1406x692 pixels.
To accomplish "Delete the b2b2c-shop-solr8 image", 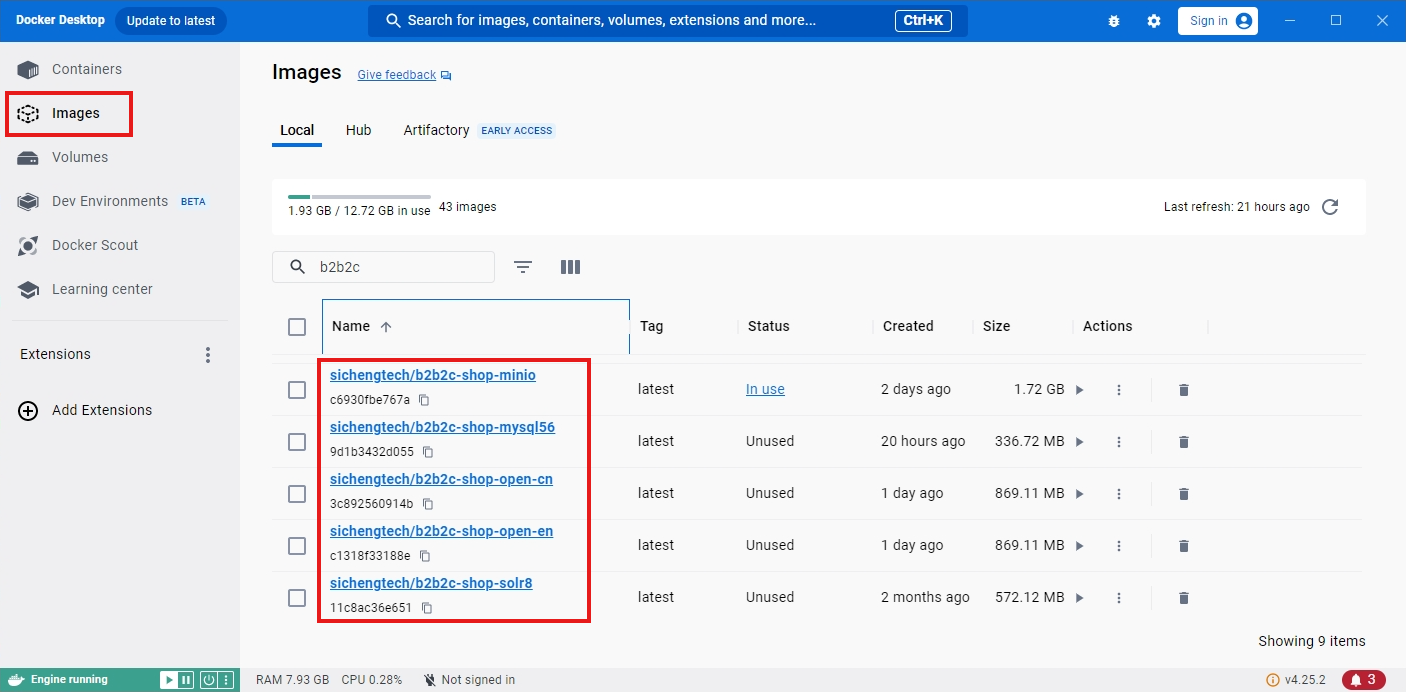I will pyautogui.click(x=1184, y=598).
